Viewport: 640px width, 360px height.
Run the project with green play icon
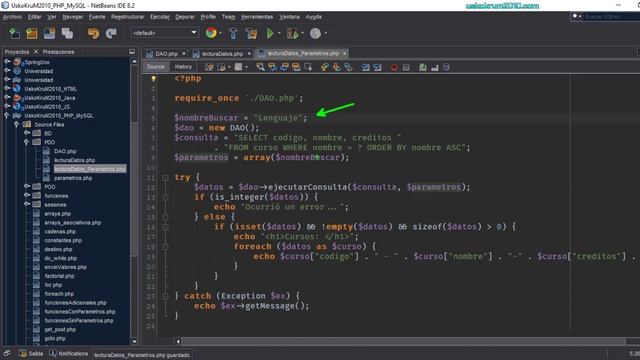point(270,33)
